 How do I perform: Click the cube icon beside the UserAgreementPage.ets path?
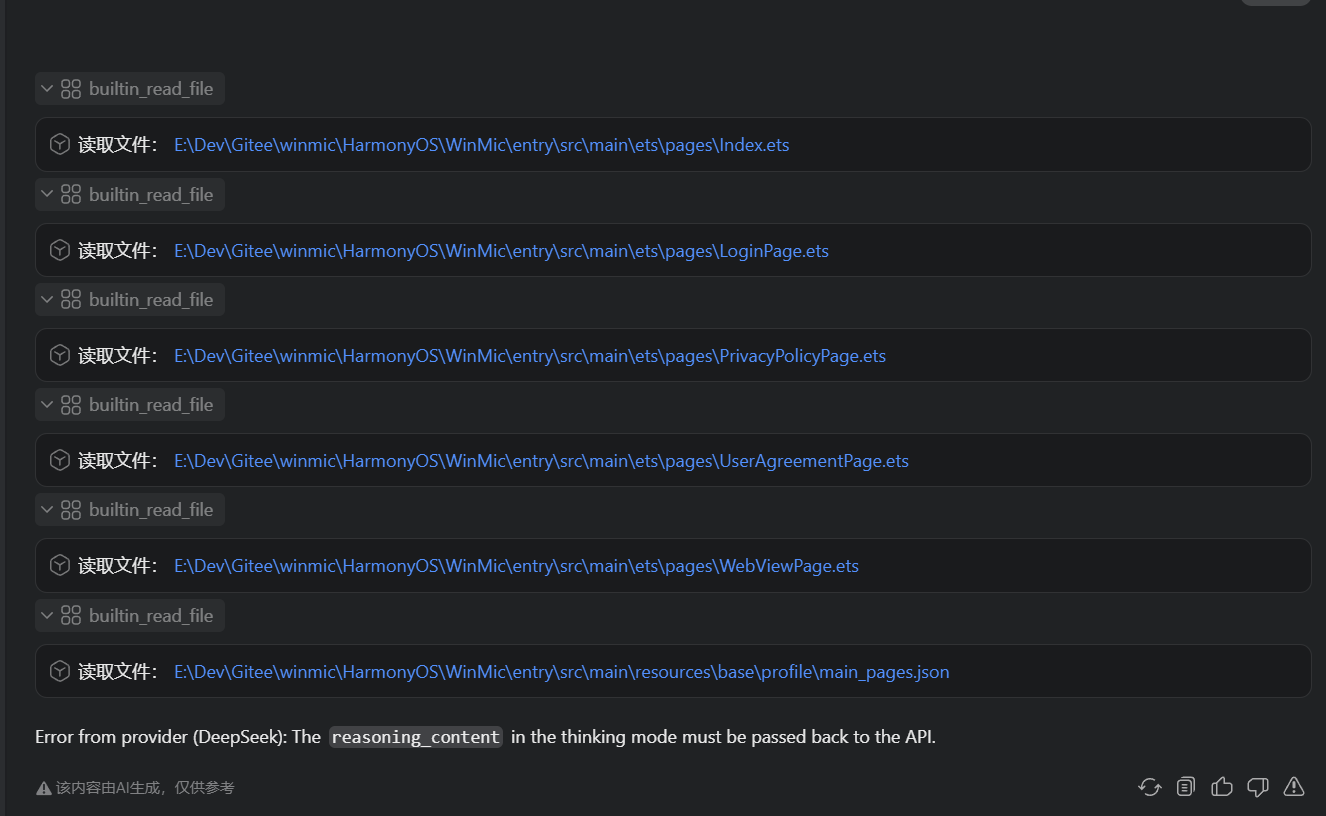pyautogui.click(x=60, y=460)
